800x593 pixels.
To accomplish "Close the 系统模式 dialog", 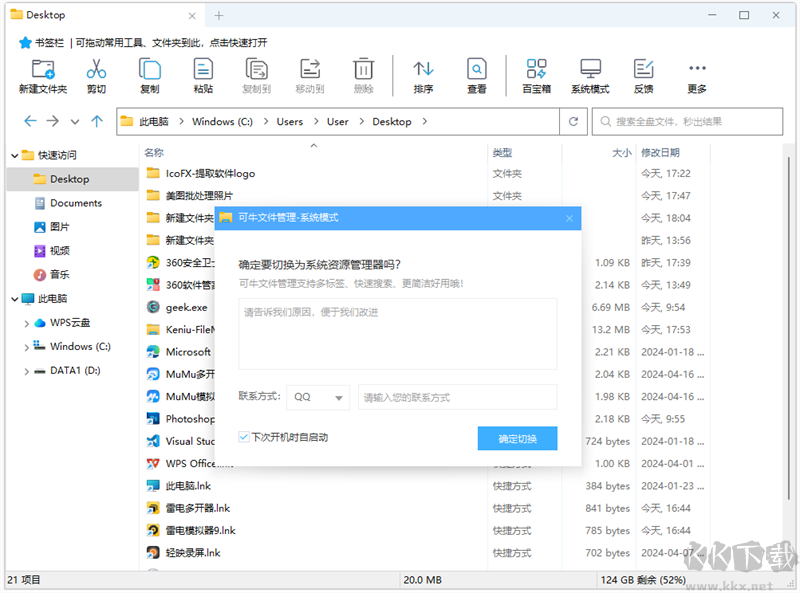I will tap(569, 218).
